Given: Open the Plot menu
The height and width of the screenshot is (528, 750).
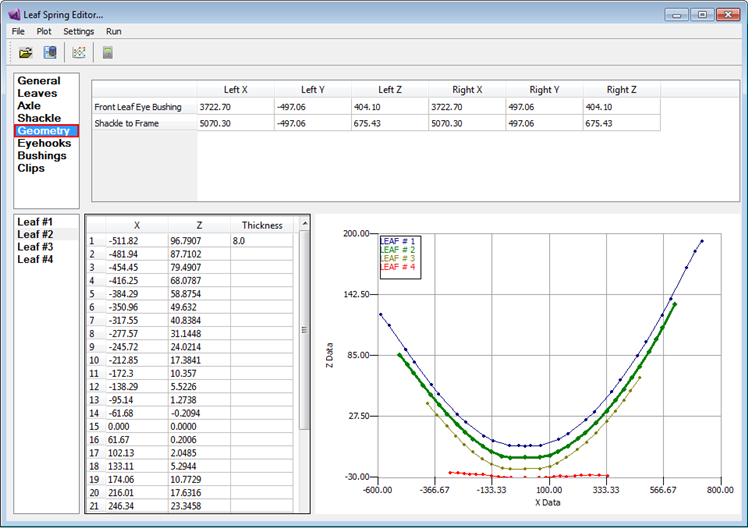Looking at the screenshot, I should (x=44, y=32).
